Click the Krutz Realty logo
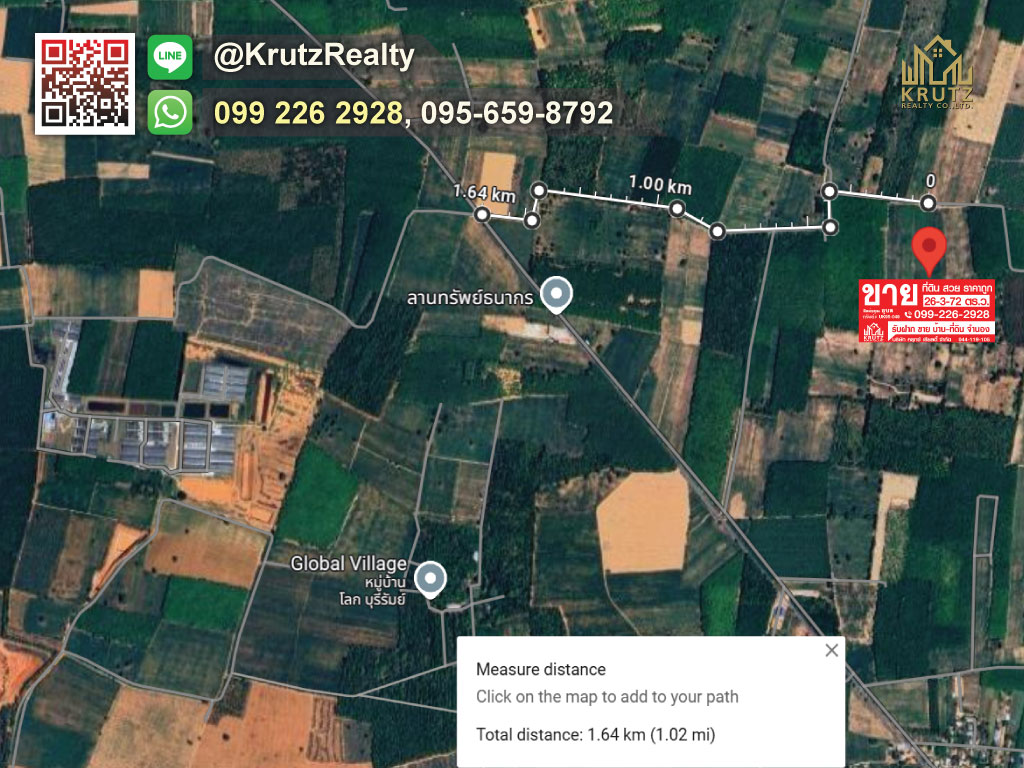The width and height of the screenshot is (1024, 768). (x=937, y=72)
